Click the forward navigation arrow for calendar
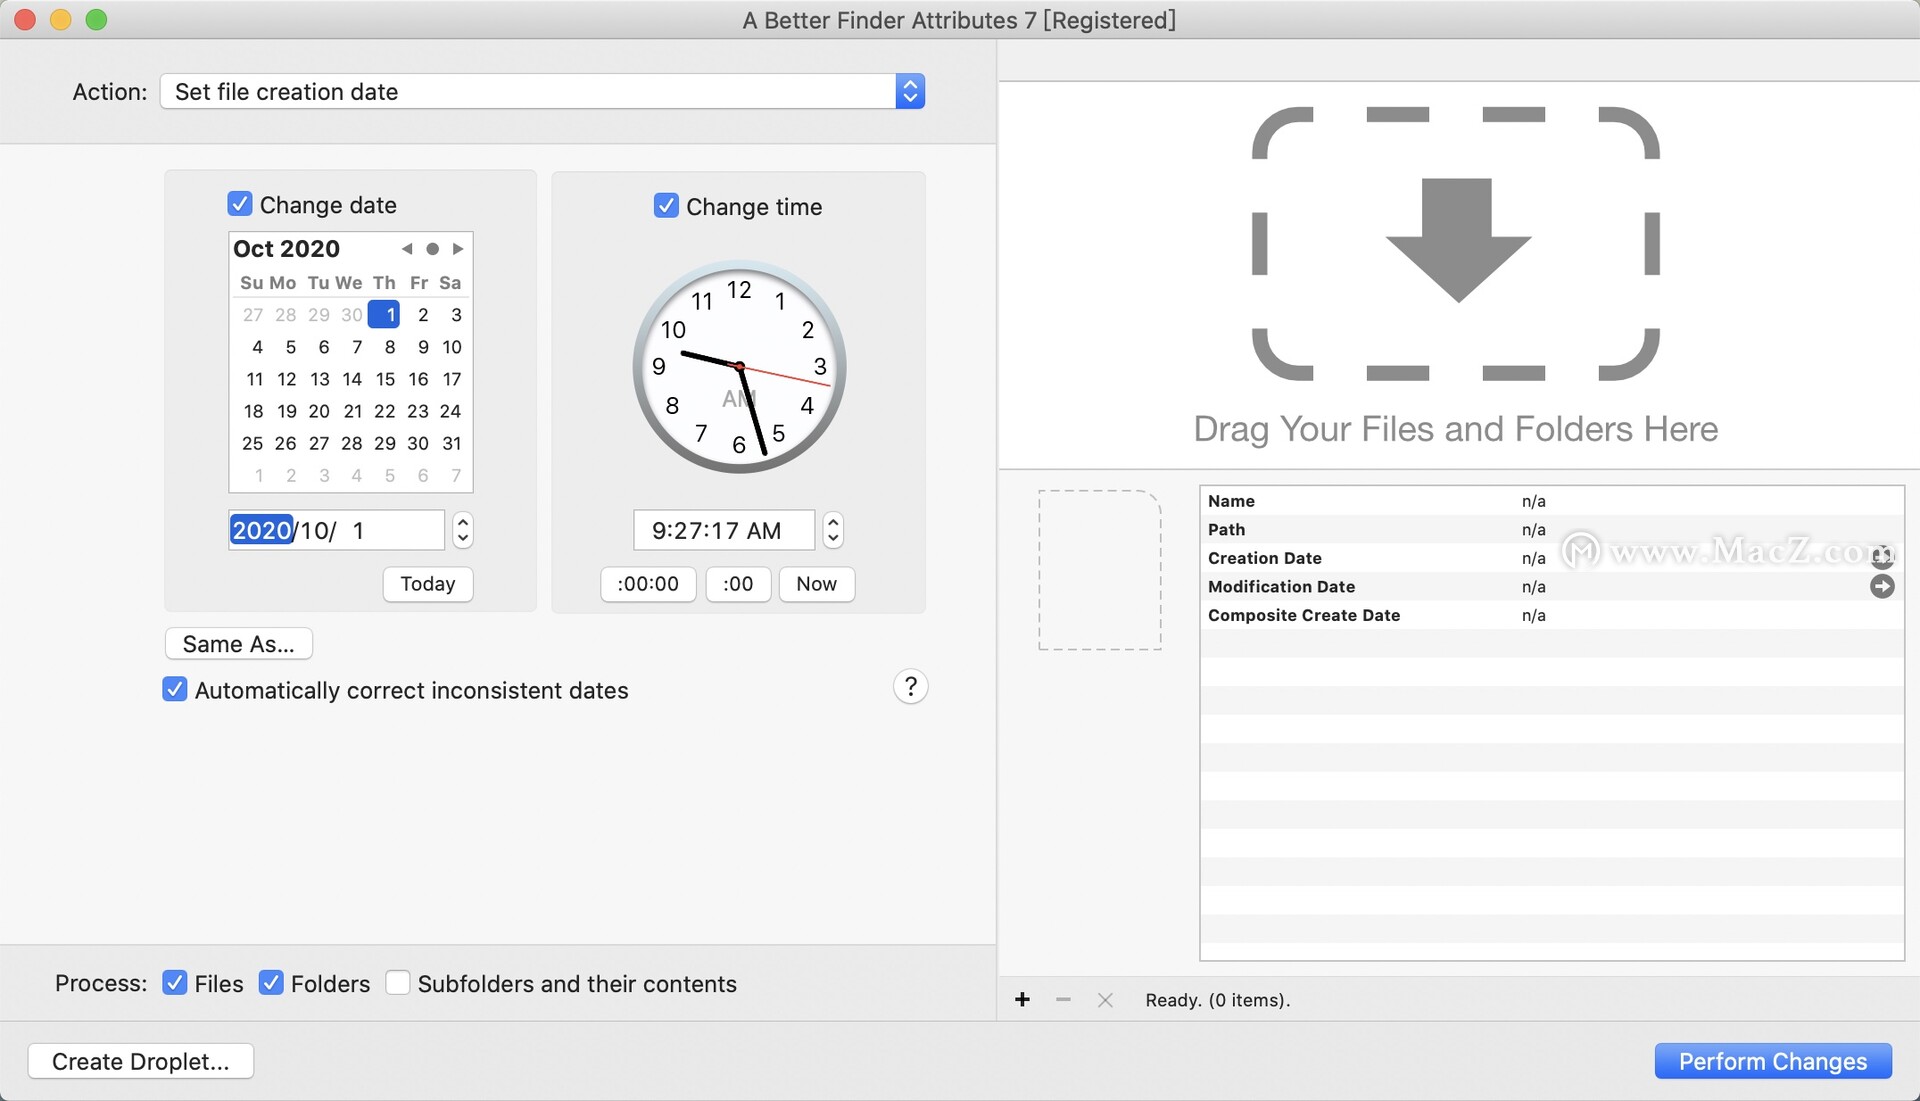The image size is (1920, 1101). (x=456, y=247)
